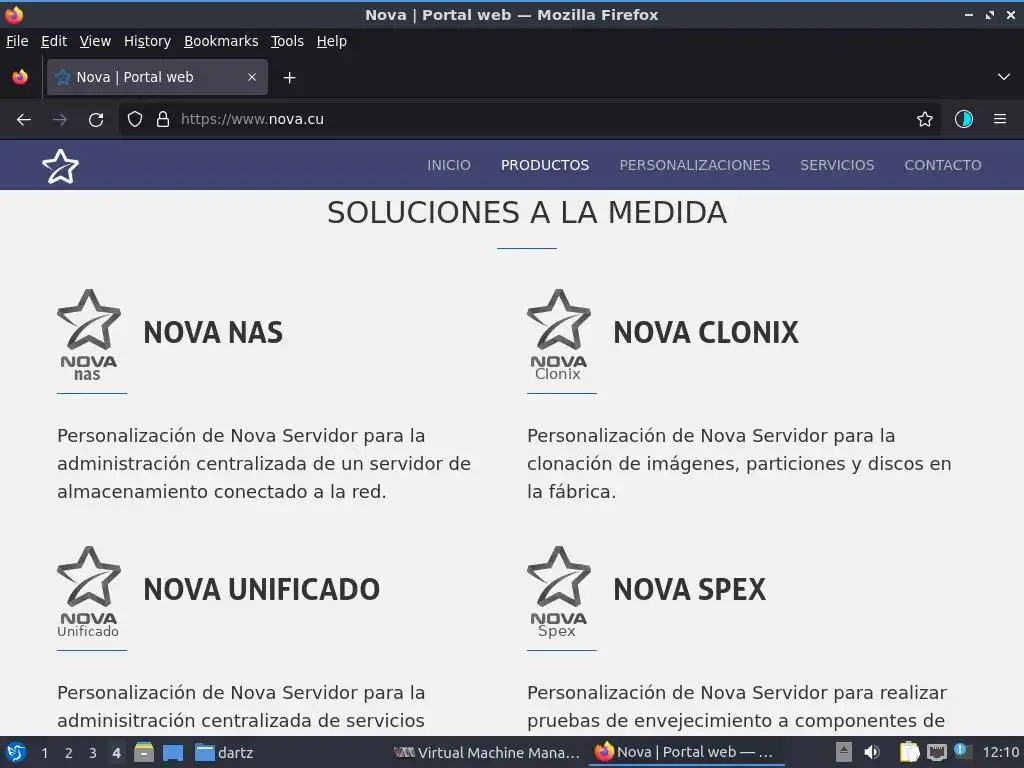
Task: Open the Firefox hamburger application menu
Action: tap(1000, 120)
